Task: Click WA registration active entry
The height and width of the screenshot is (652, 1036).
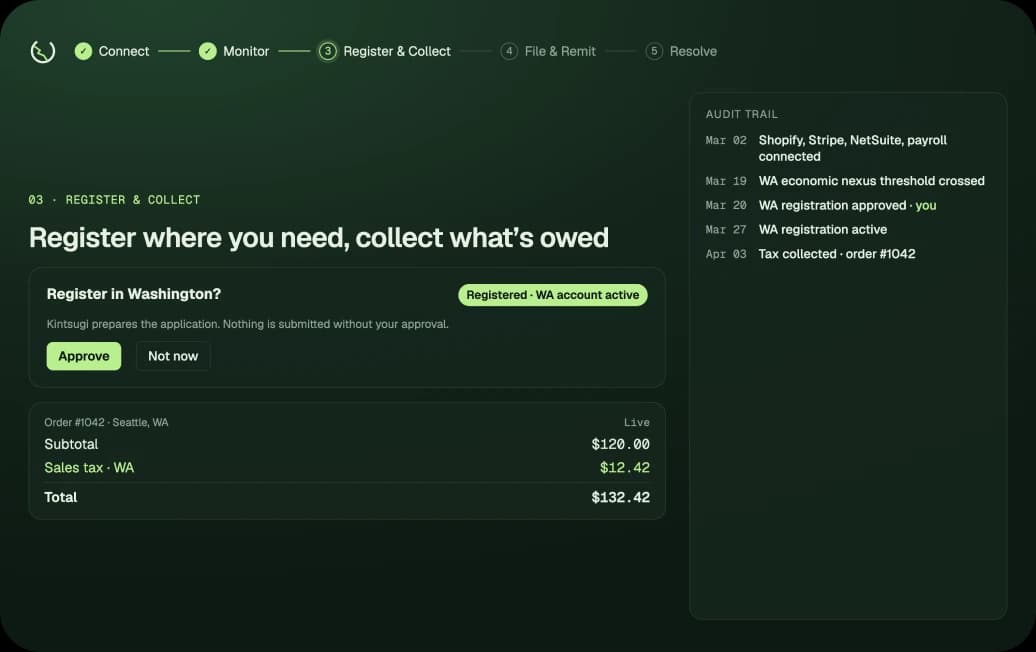Action: pos(823,229)
